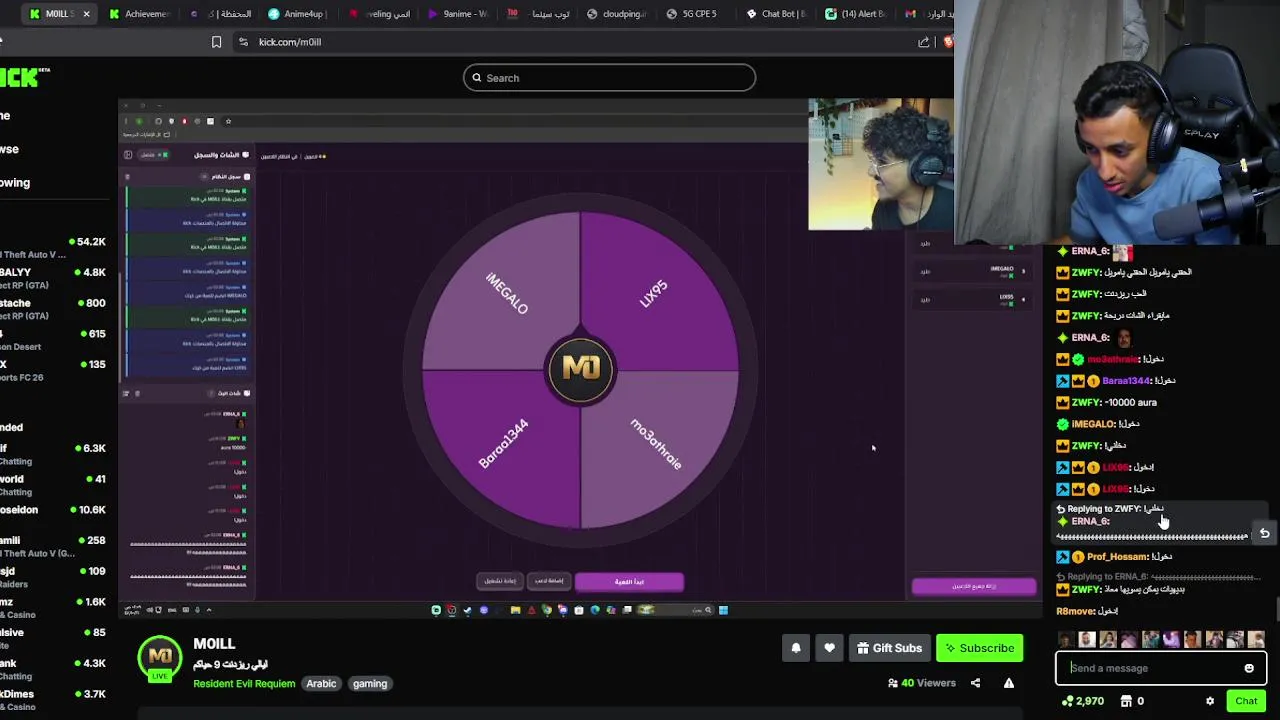
Task: Follow channel via heart icon
Action: (x=829, y=648)
